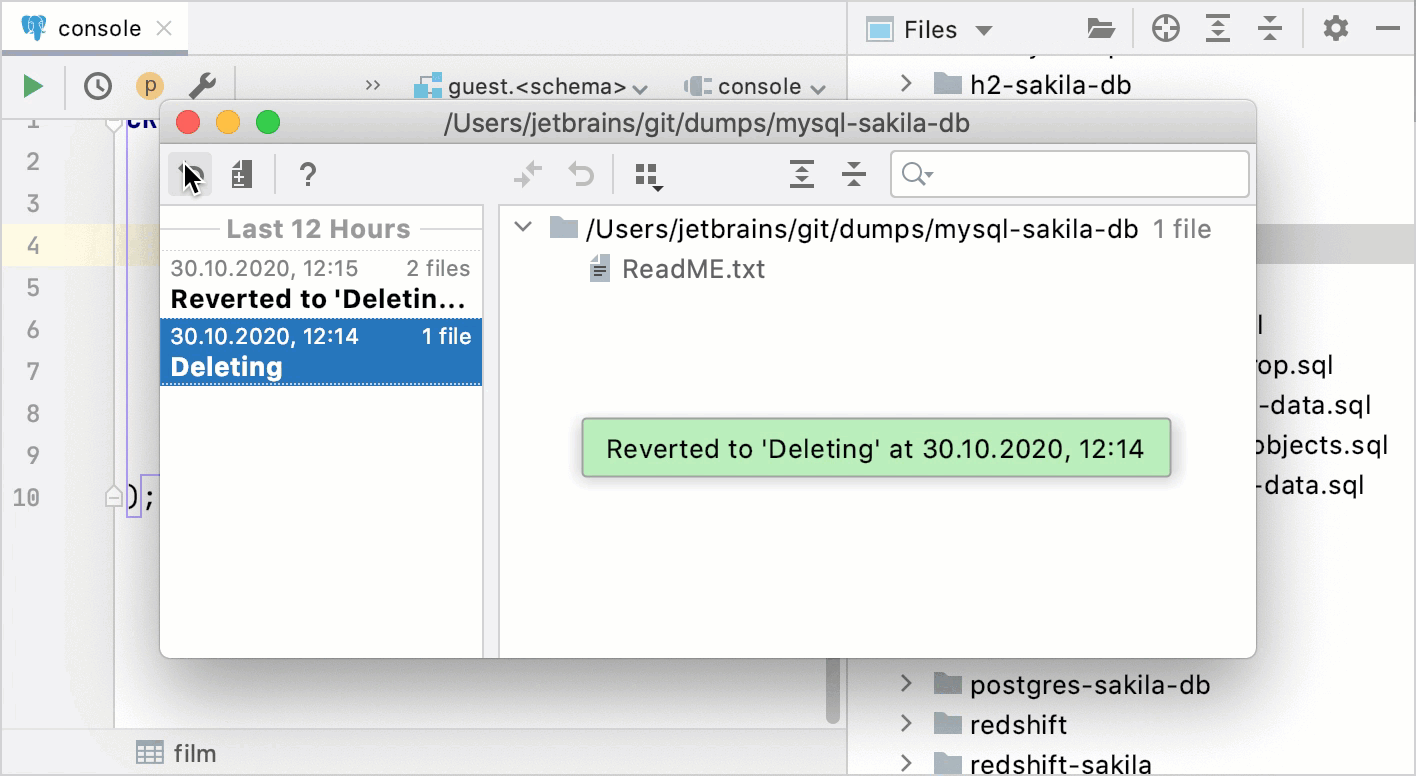Open the console query history
1416x776 pixels.
pyautogui.click(x=96, y=85)
